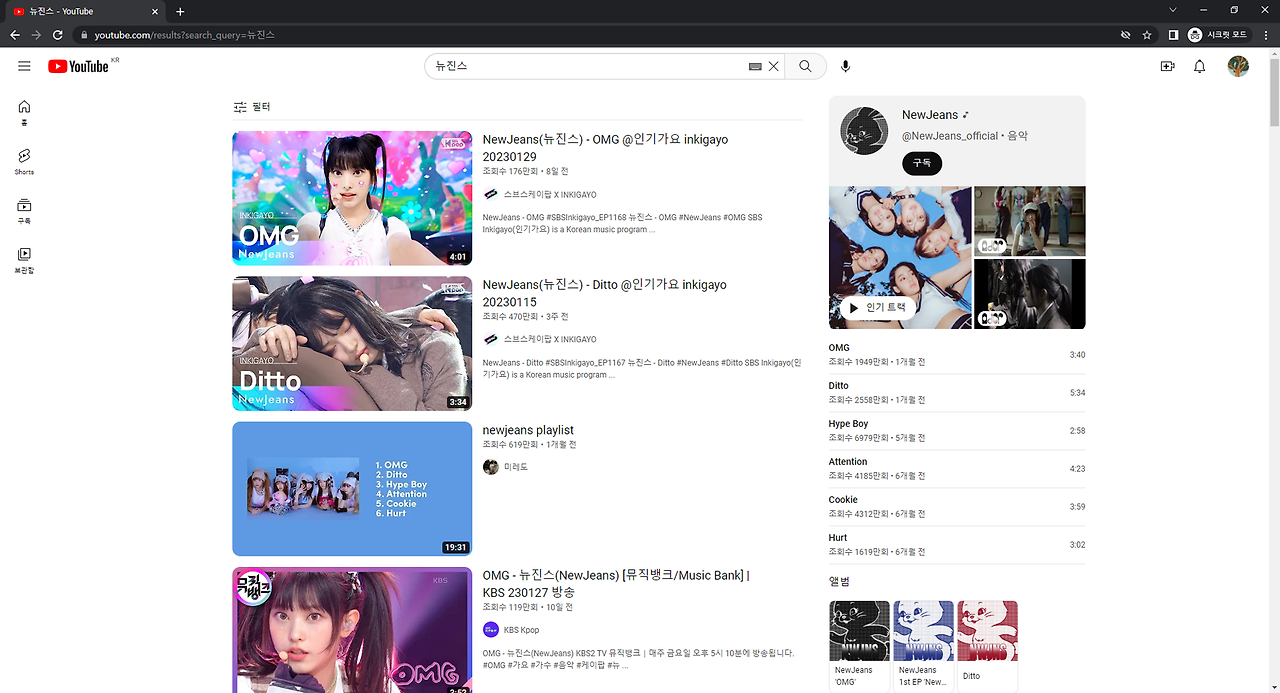The width and height of the screenshot is (1280, 693).
Task: Reload the page in the browser
Action: 58,35
